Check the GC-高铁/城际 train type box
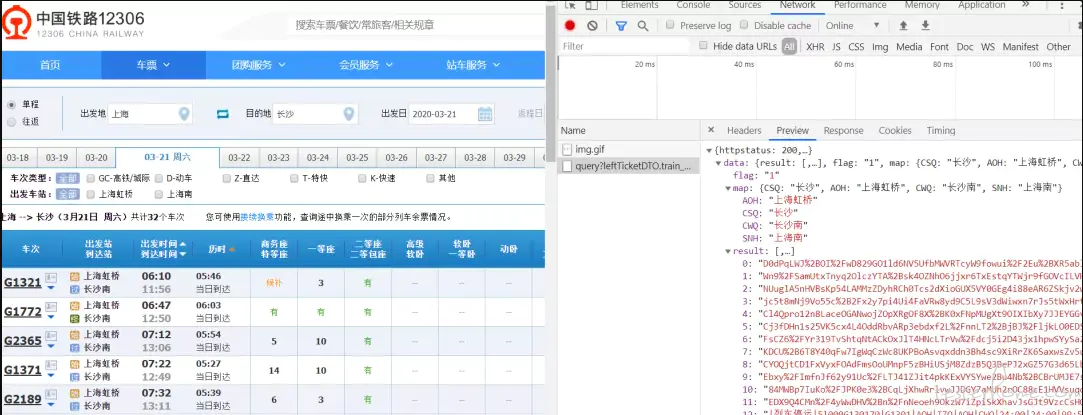Viewport: 1083px width, 415px height. [91, 178]
